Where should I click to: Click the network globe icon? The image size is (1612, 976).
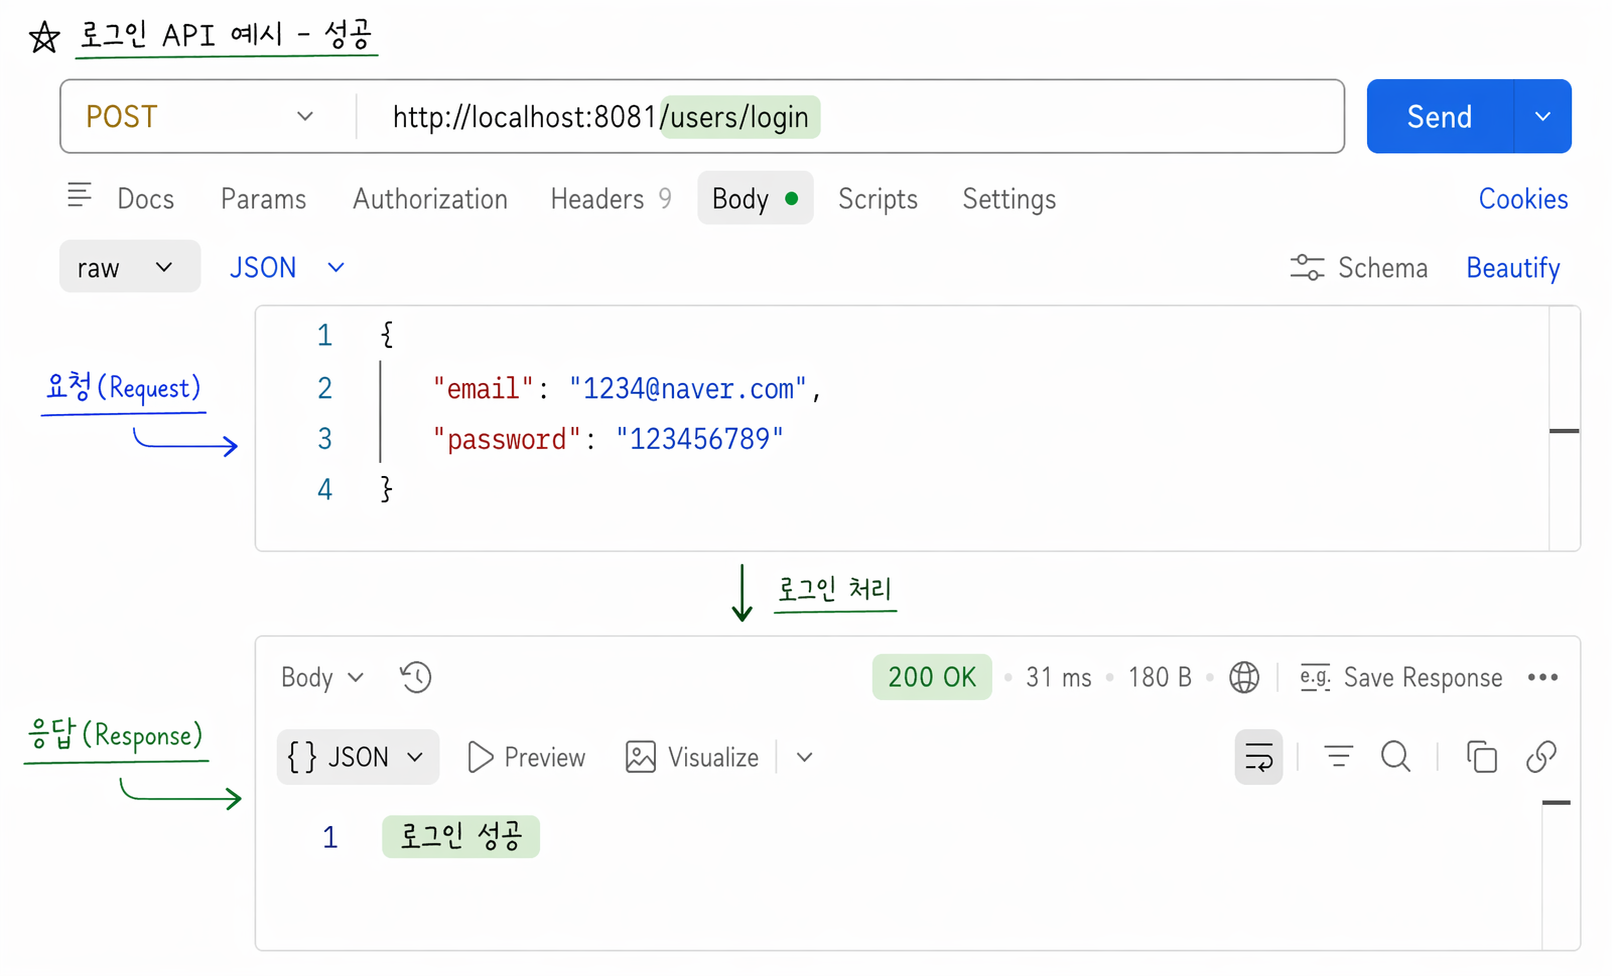tap(1244, 677)
